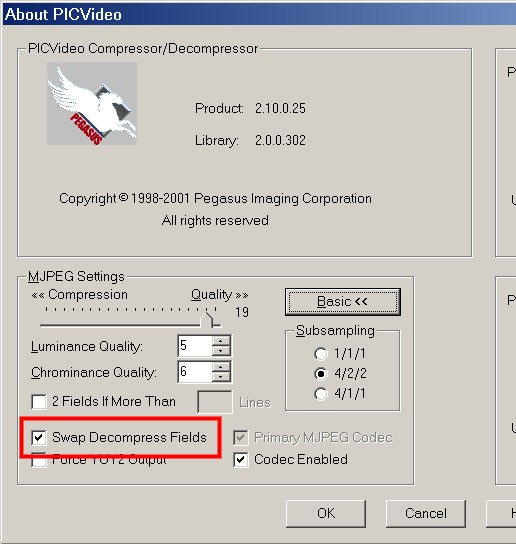516x544 pixels.
Task: Select the 4/2/2 subsampling radio button
Action: coord(321,374)
